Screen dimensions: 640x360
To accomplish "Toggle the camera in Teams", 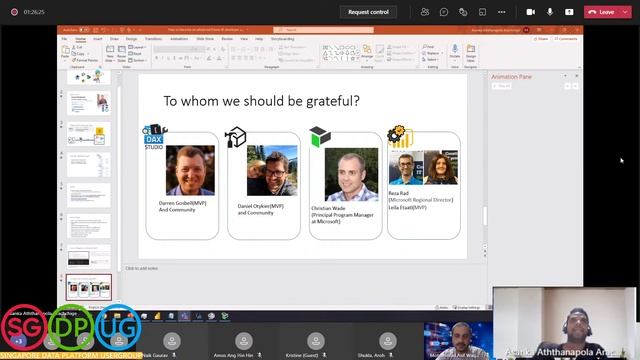I will [531, 12].
